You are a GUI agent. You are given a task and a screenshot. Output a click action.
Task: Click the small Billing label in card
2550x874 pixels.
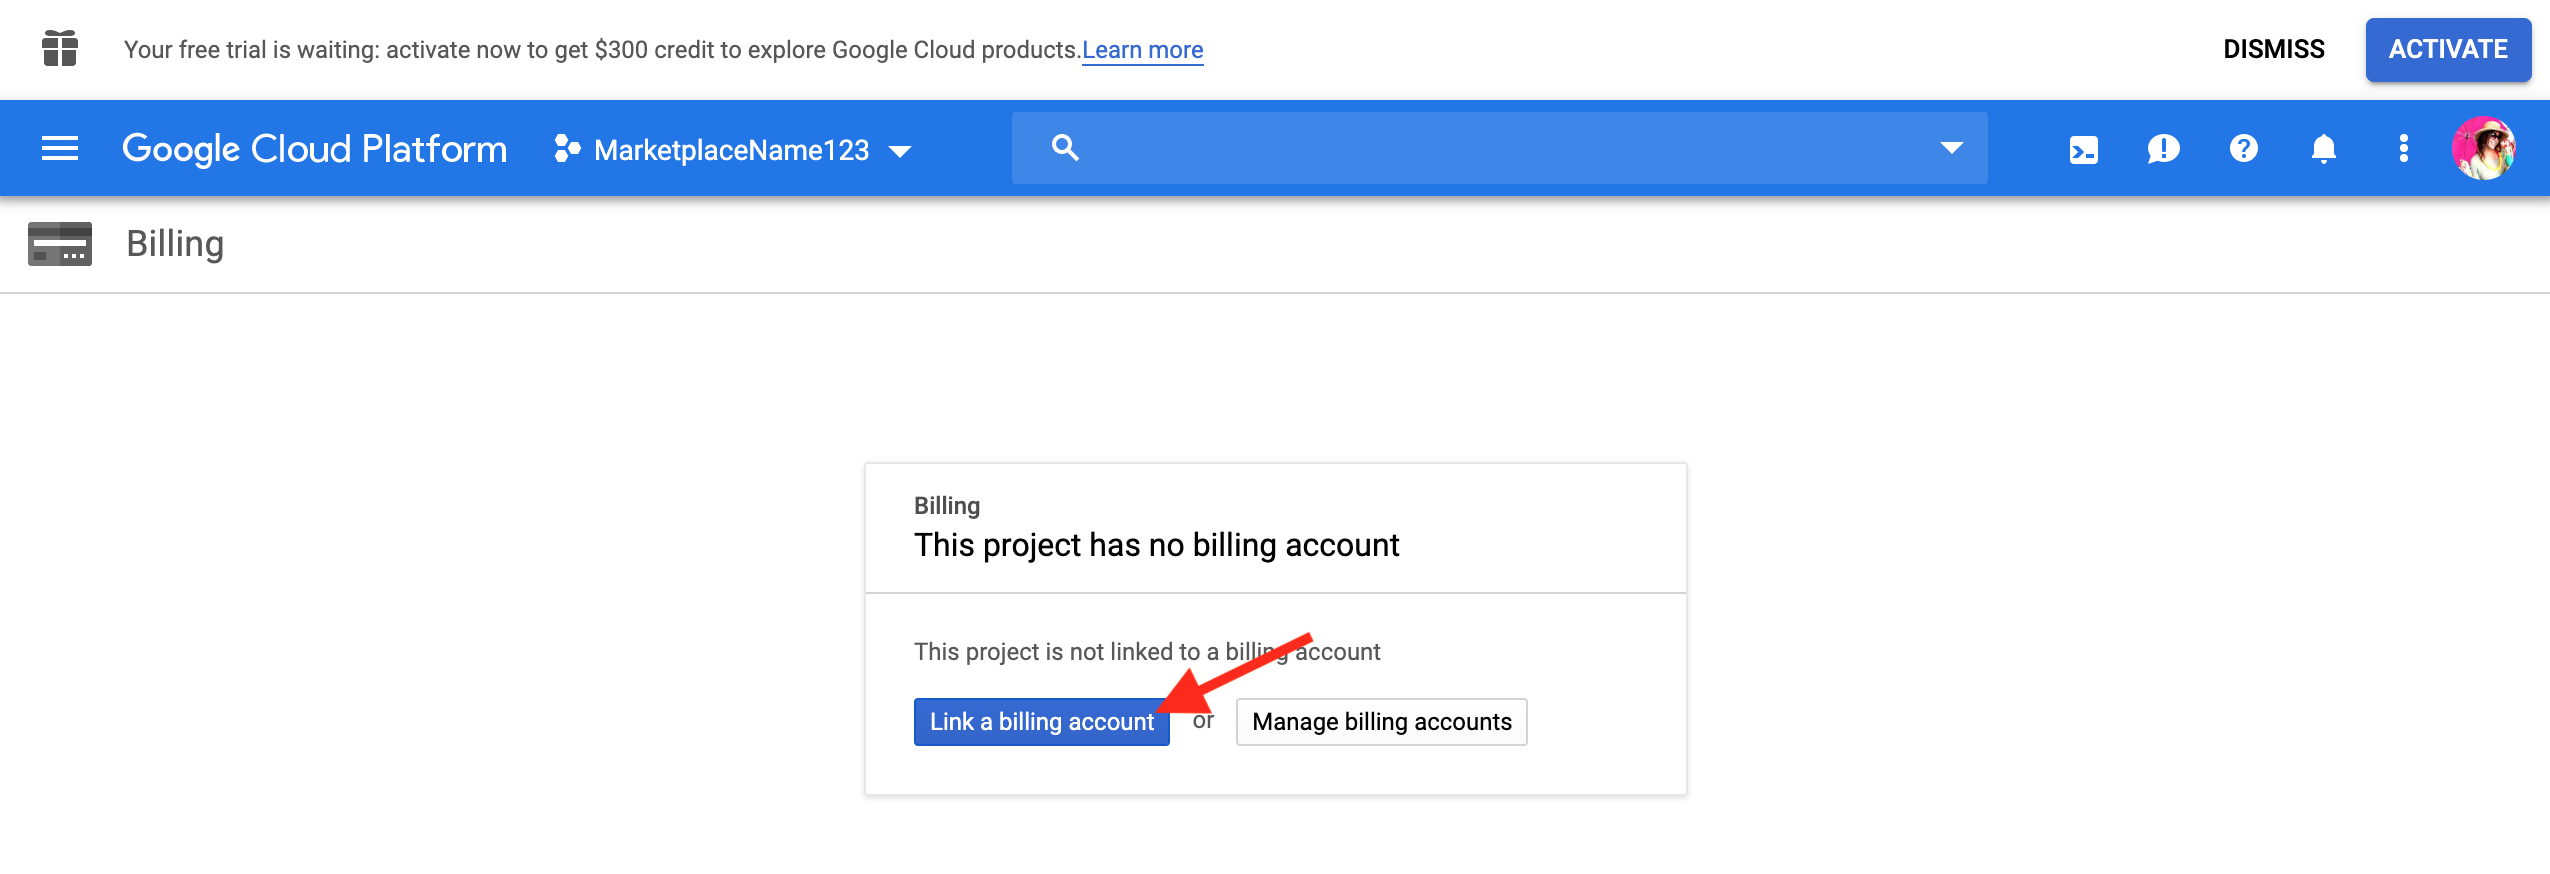(x=946, y=506)
